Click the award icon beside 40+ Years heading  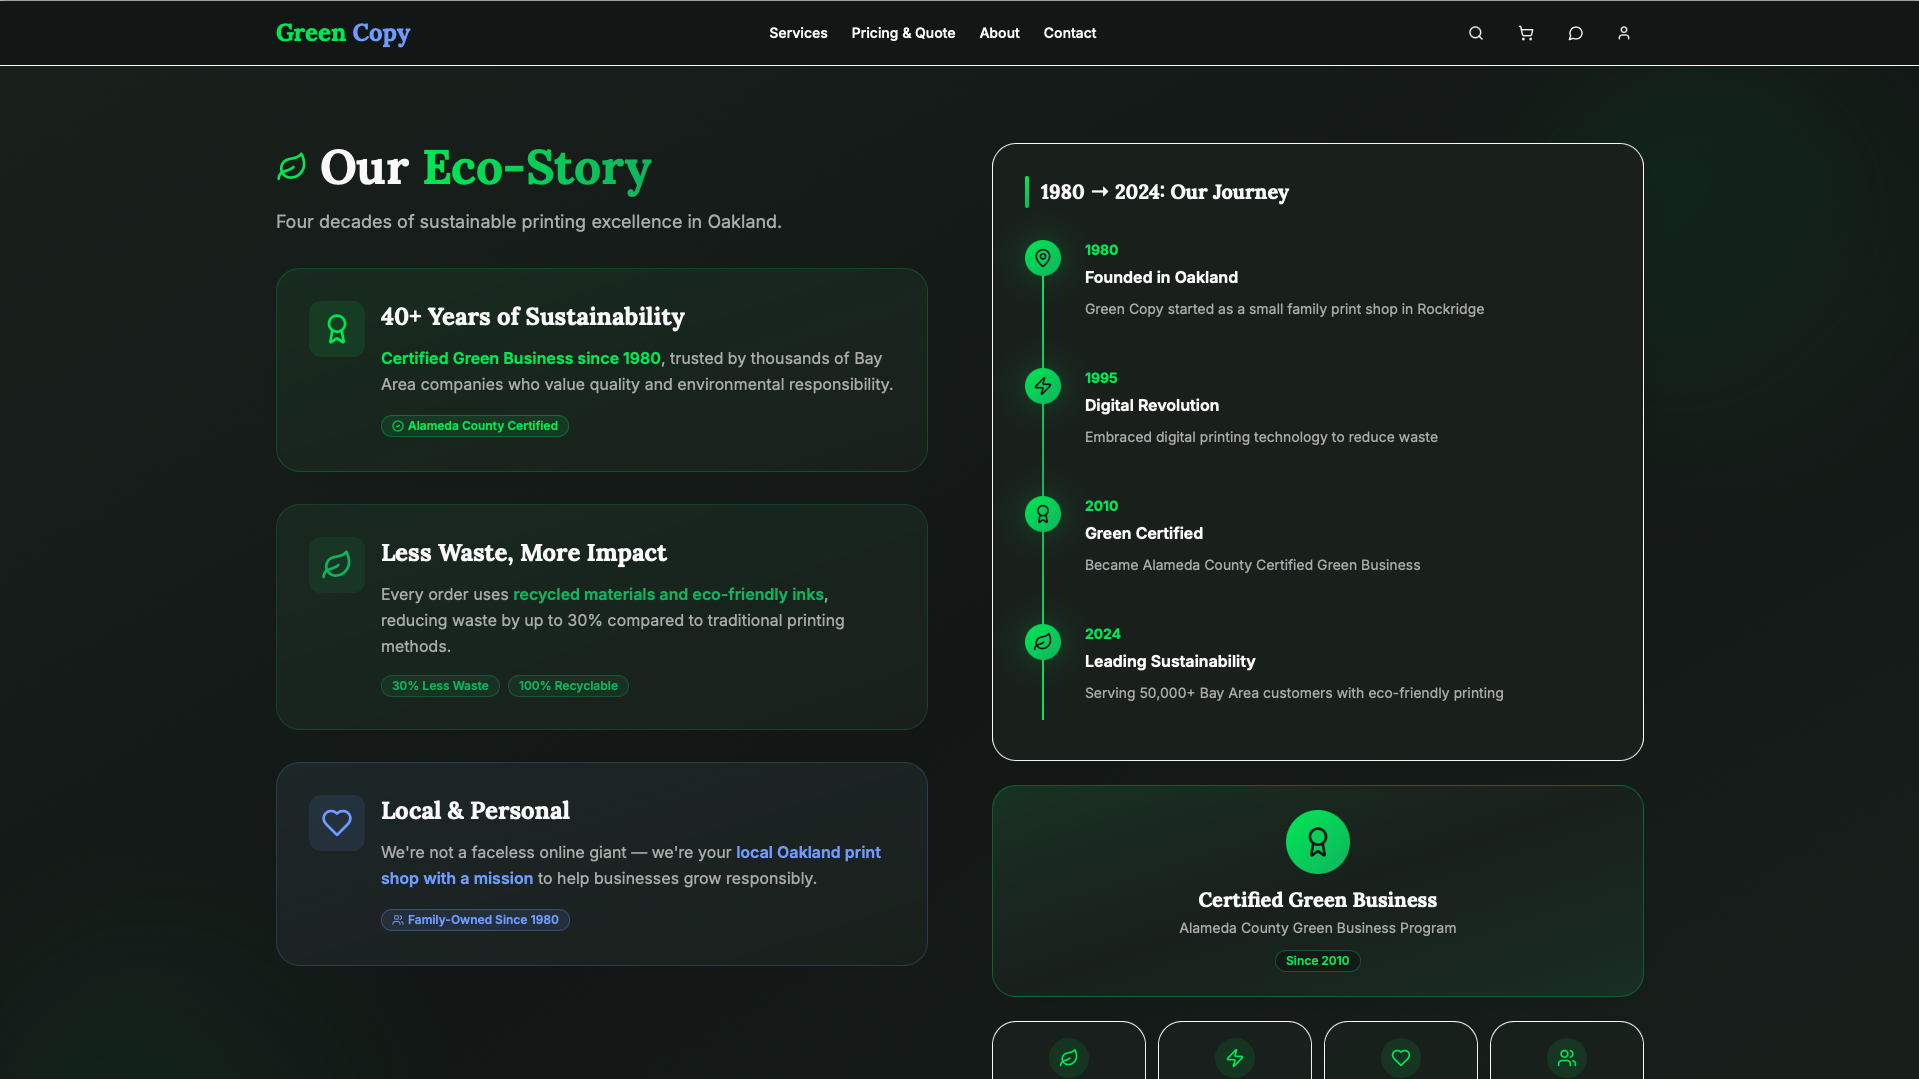click(337, 329)
